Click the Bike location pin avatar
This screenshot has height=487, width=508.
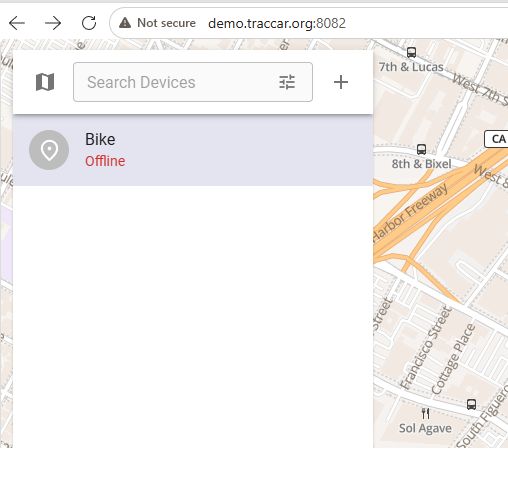click(x=49, y=150)
